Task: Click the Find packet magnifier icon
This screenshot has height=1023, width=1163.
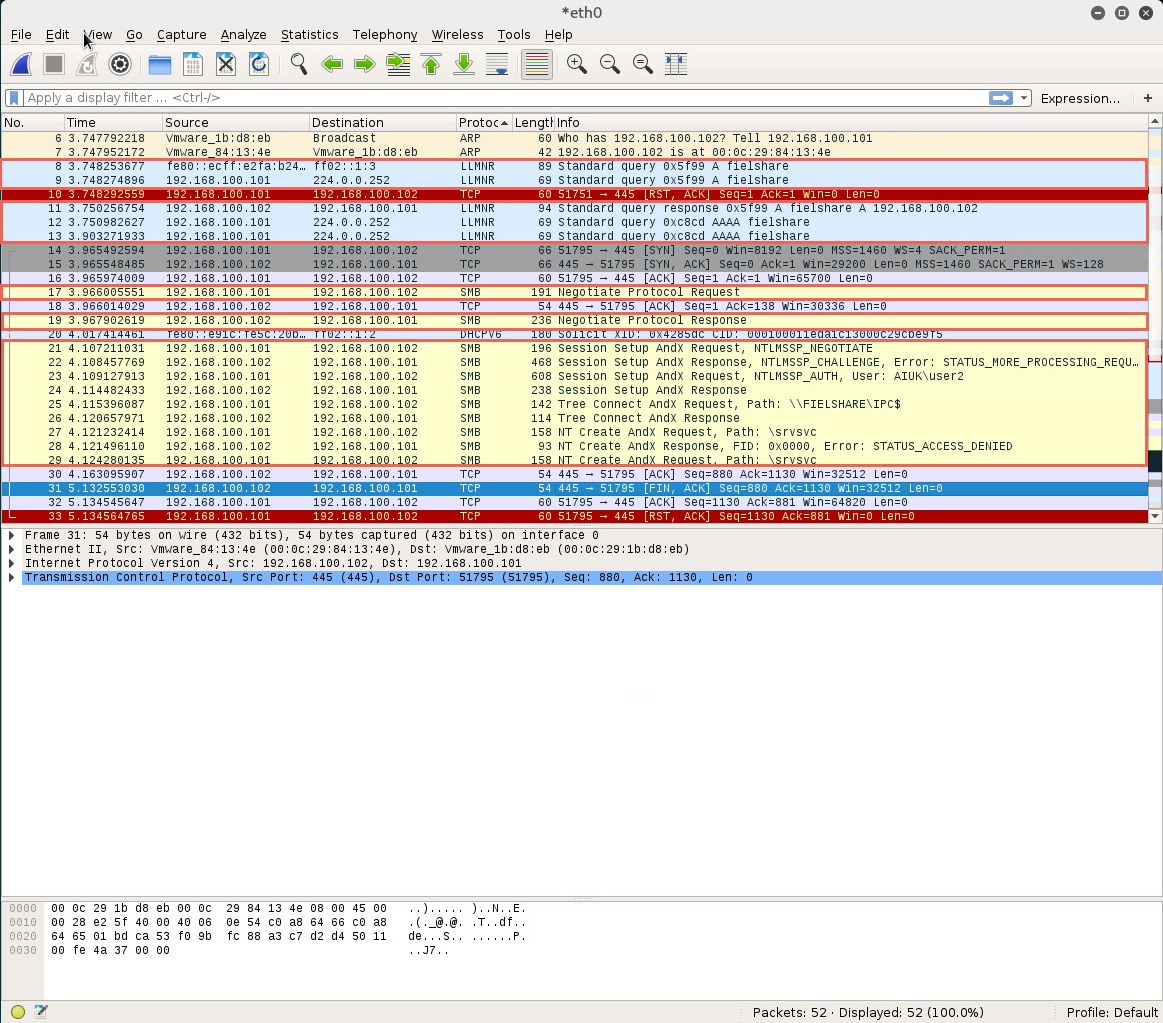Action: click(298, 64)
